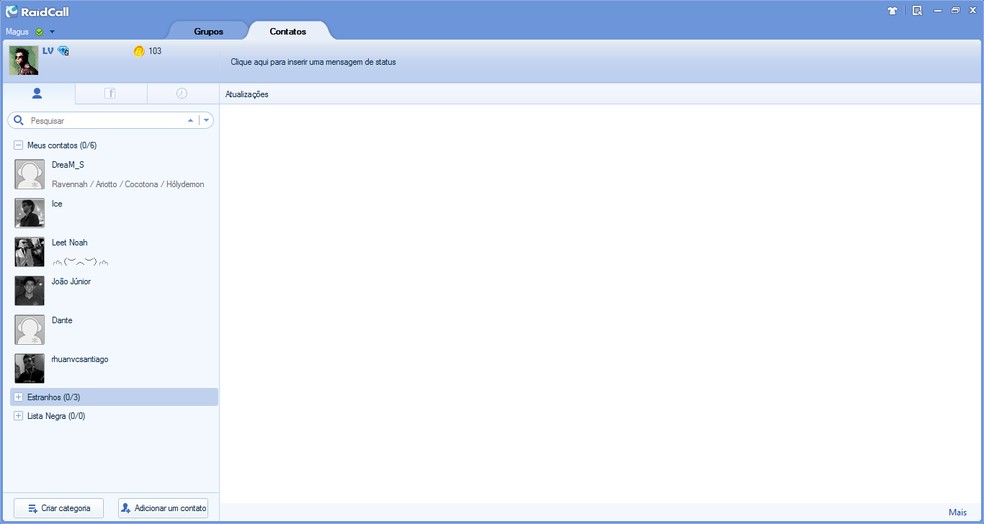
Task: Click own profile avatar picture
Action: pos(24,60)
